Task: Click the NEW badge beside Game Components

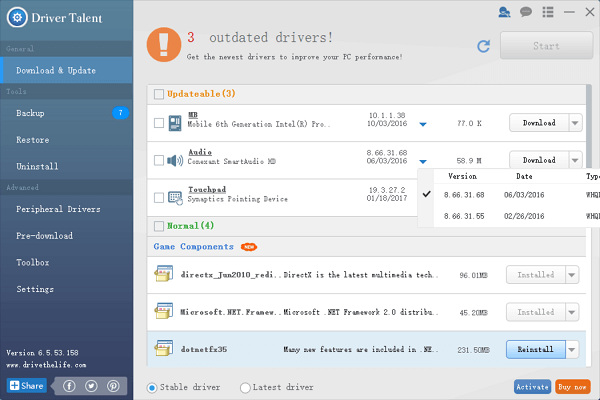Action: point(249,247)
